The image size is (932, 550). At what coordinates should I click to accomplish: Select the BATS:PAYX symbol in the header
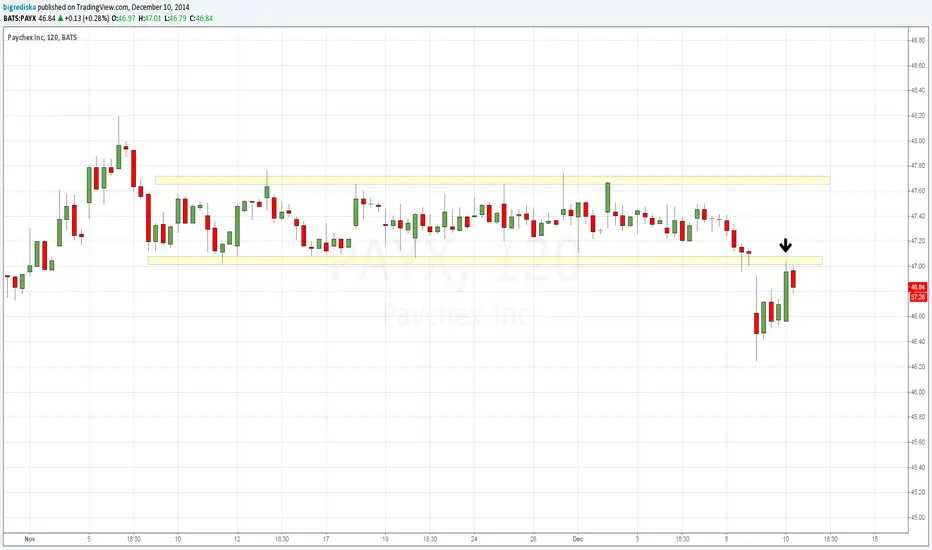pos(20,18)
